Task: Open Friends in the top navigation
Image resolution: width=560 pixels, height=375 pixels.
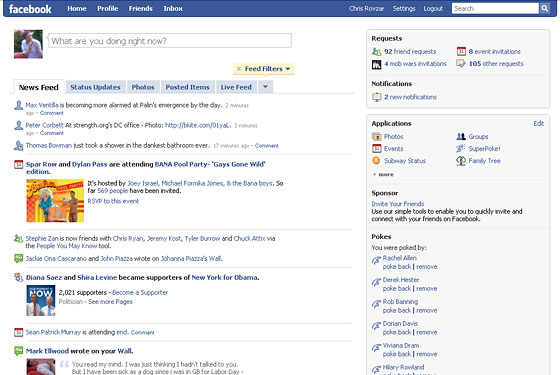Action: tap(140, 9)
